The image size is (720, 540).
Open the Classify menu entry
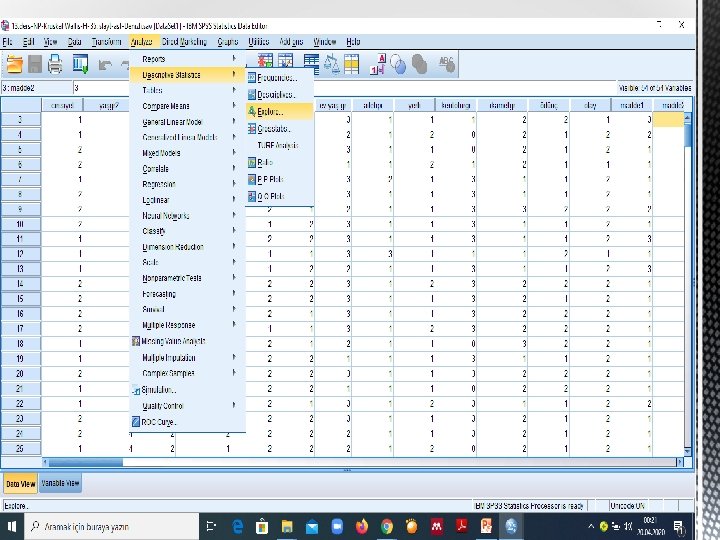187,231
